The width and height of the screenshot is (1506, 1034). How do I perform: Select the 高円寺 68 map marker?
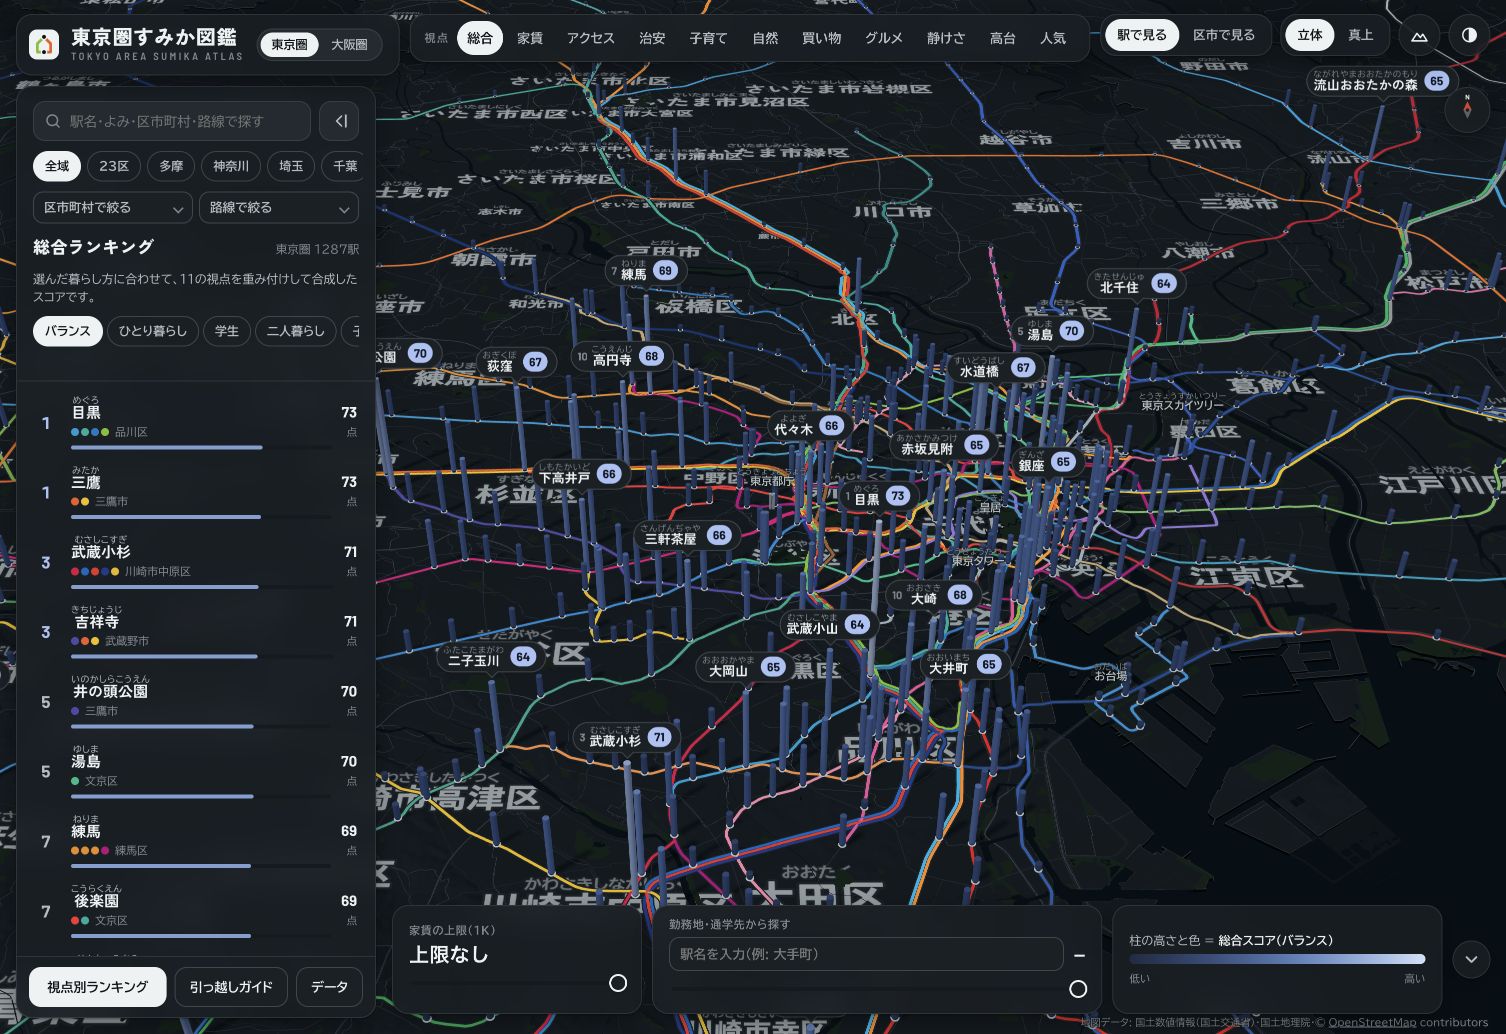pos(621,356)
